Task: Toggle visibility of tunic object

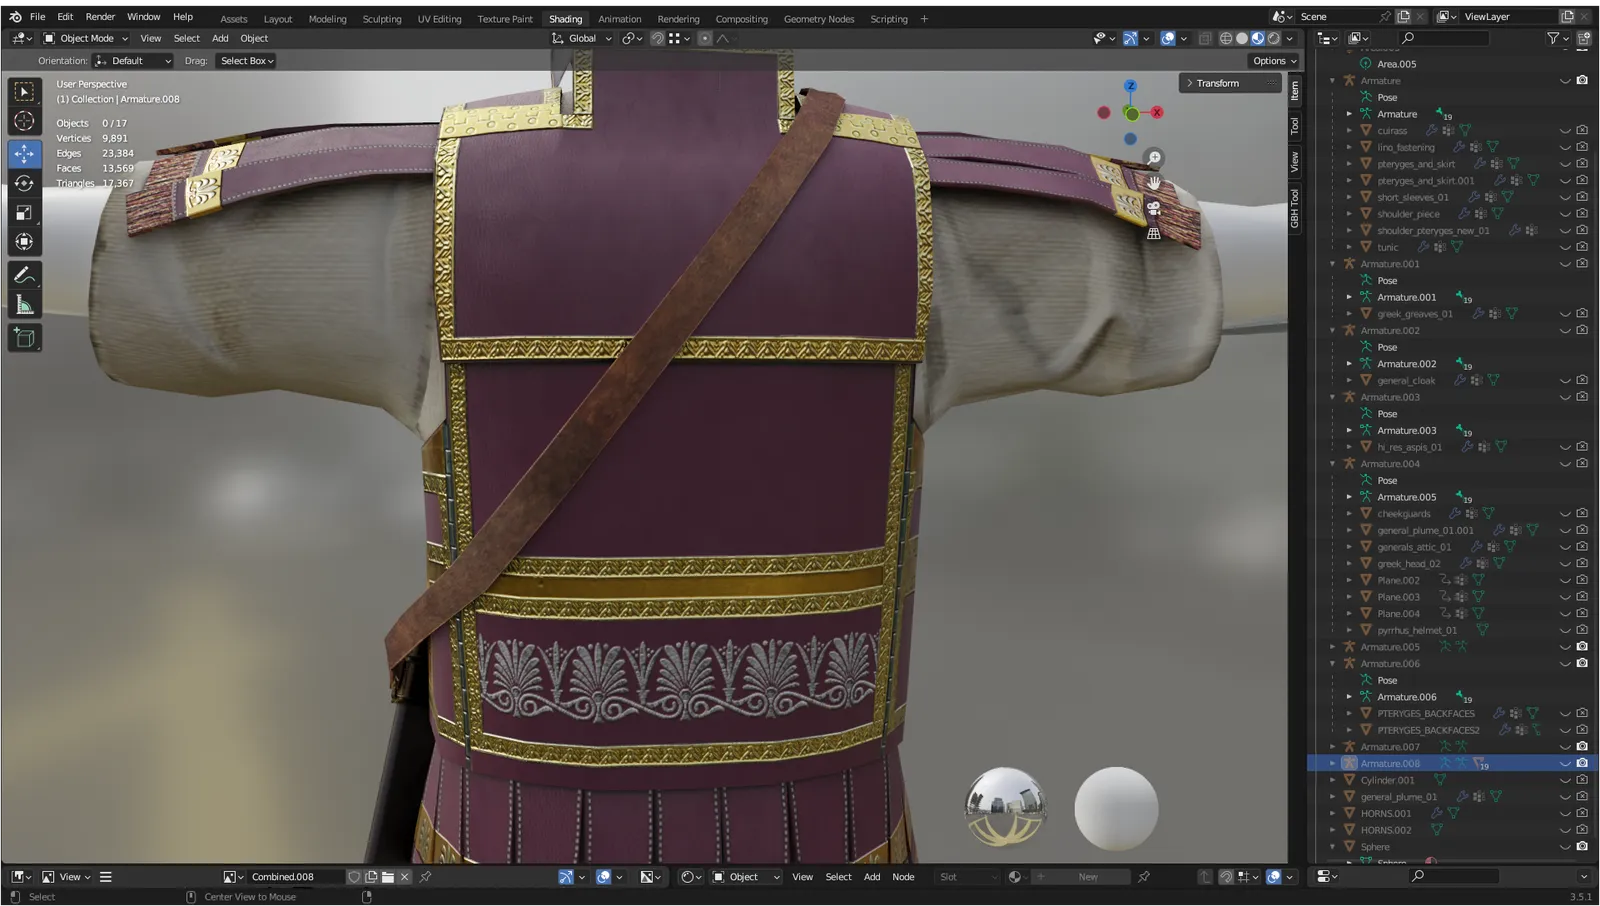Action: click(1565, 247)
